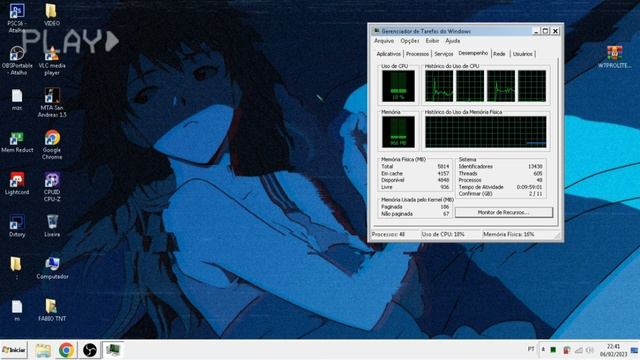
Task: Click the fourth CPU history graph
Action: coord(532,86)
